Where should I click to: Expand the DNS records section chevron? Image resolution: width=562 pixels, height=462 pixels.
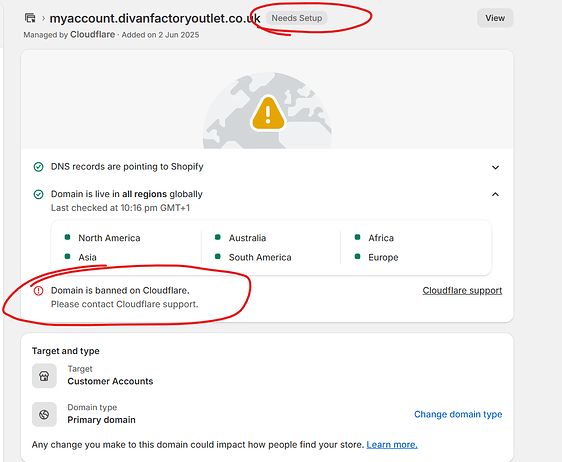tap(495, 167)
